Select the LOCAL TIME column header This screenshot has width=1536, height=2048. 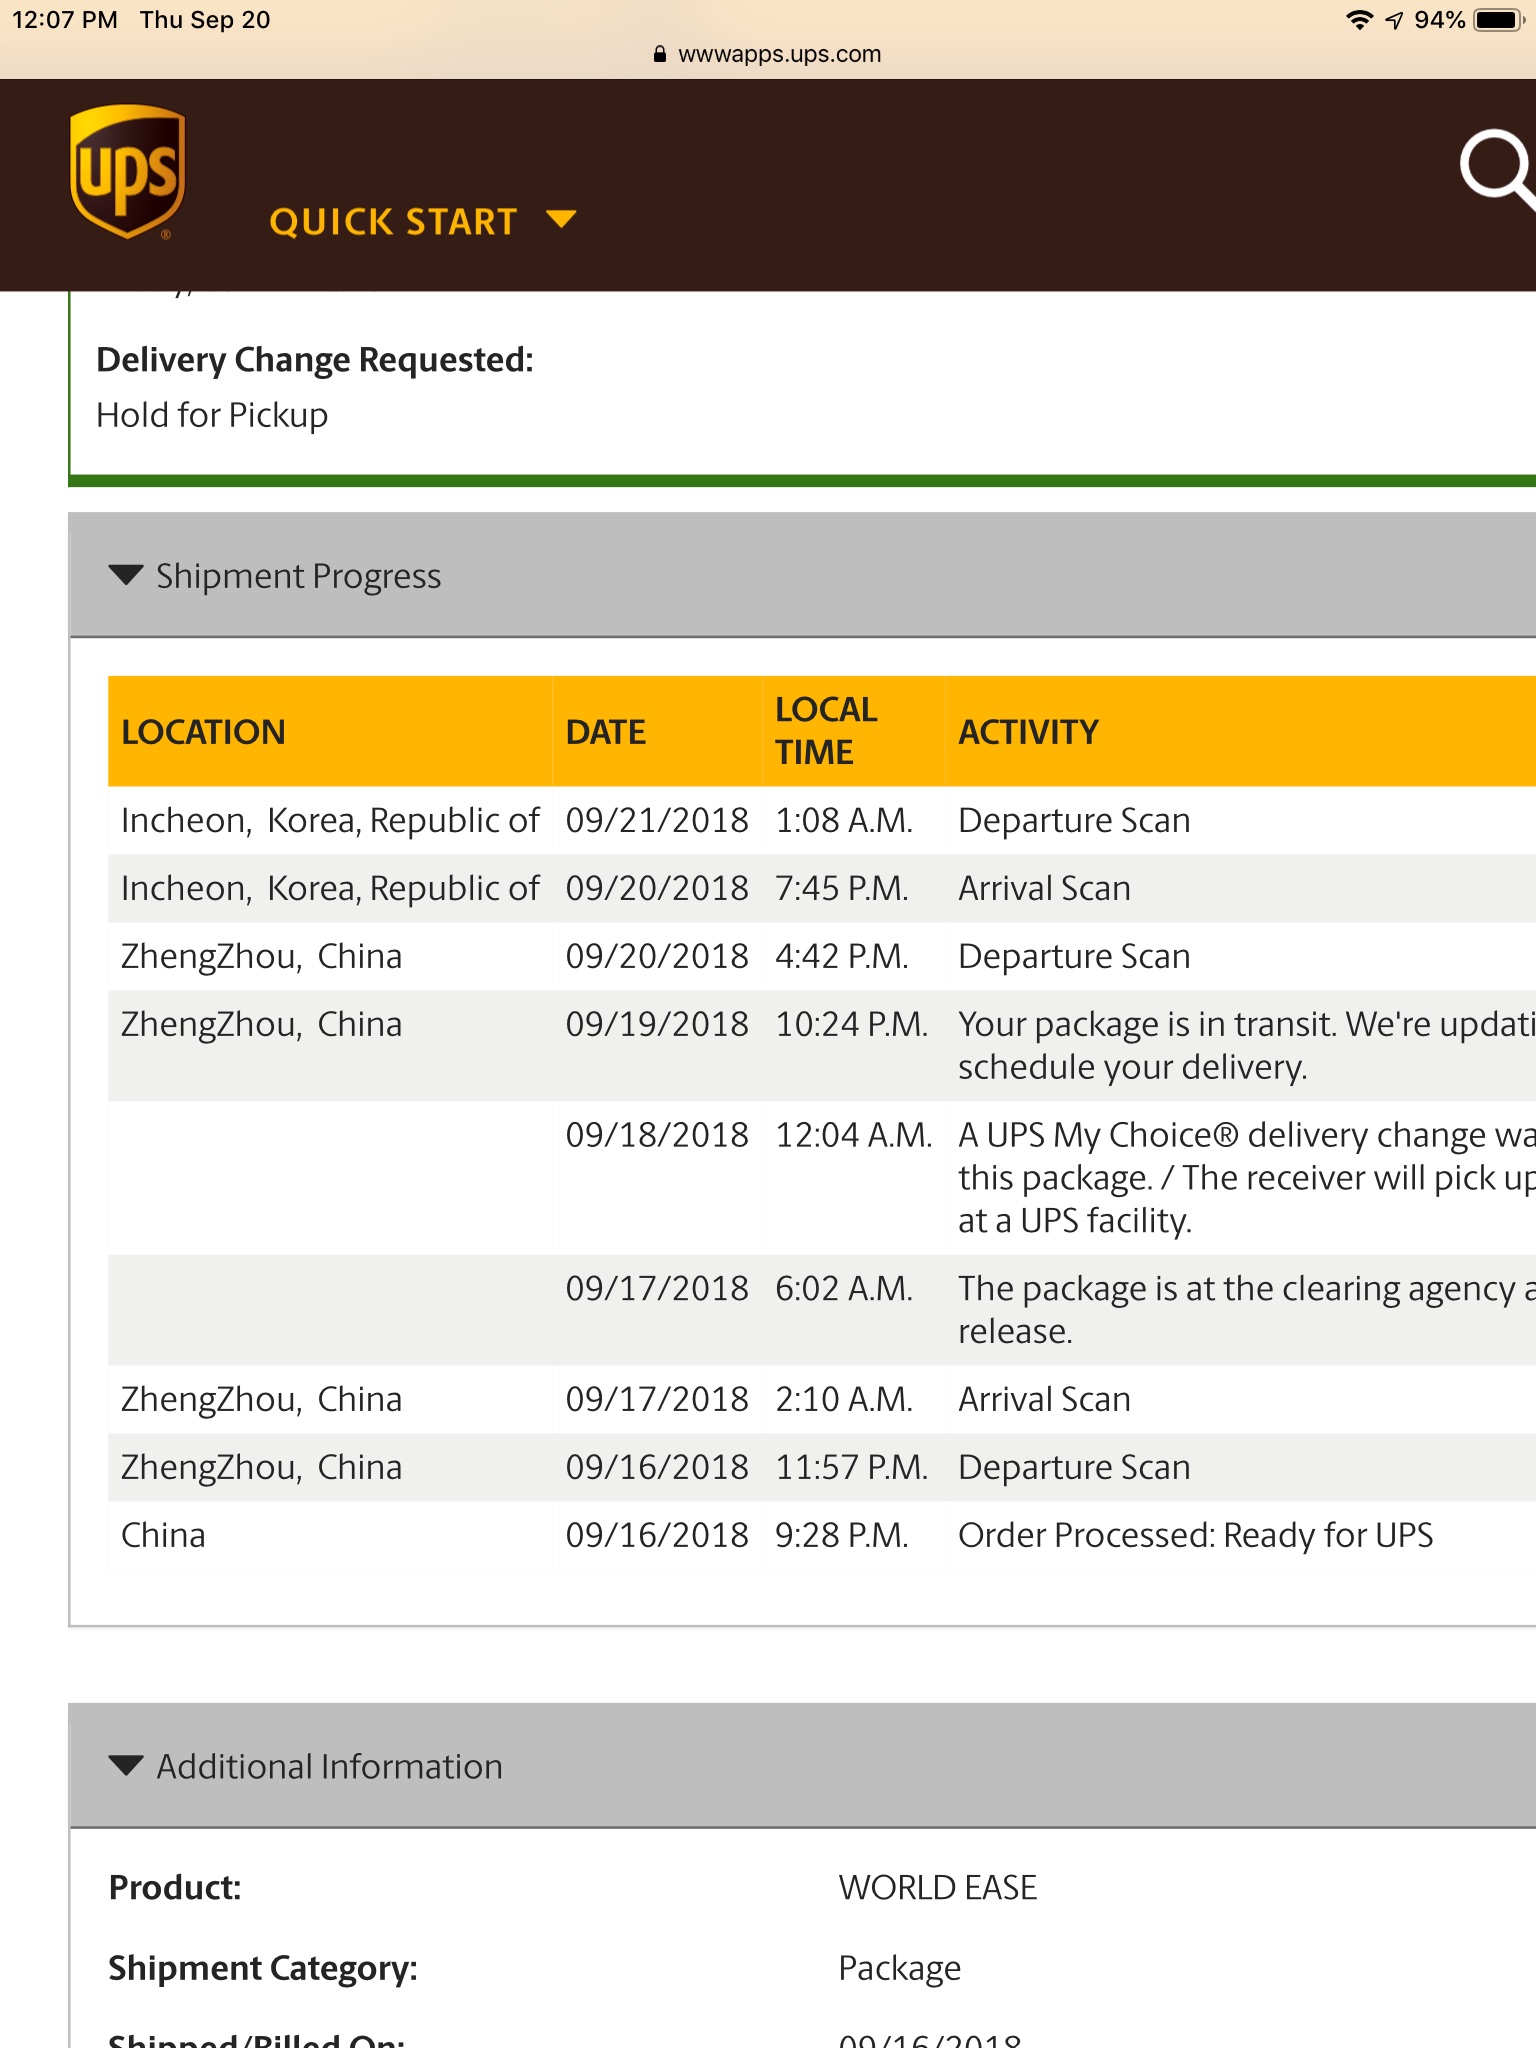(x=826, y=731)
